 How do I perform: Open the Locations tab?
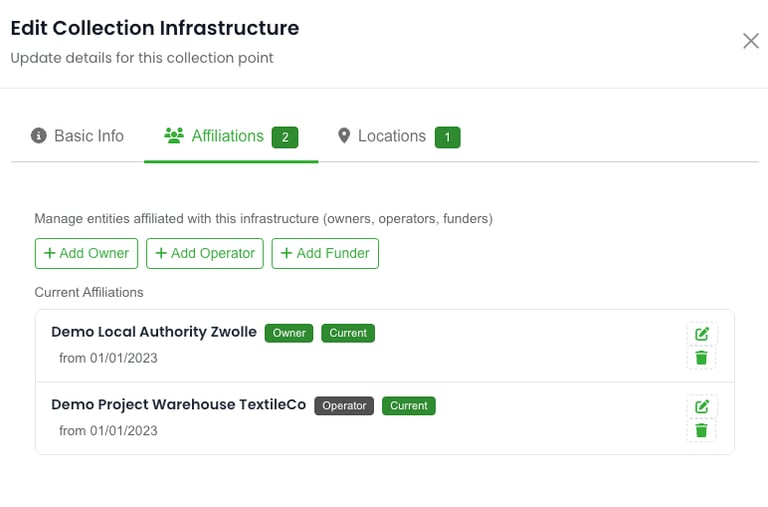[392, 136]
